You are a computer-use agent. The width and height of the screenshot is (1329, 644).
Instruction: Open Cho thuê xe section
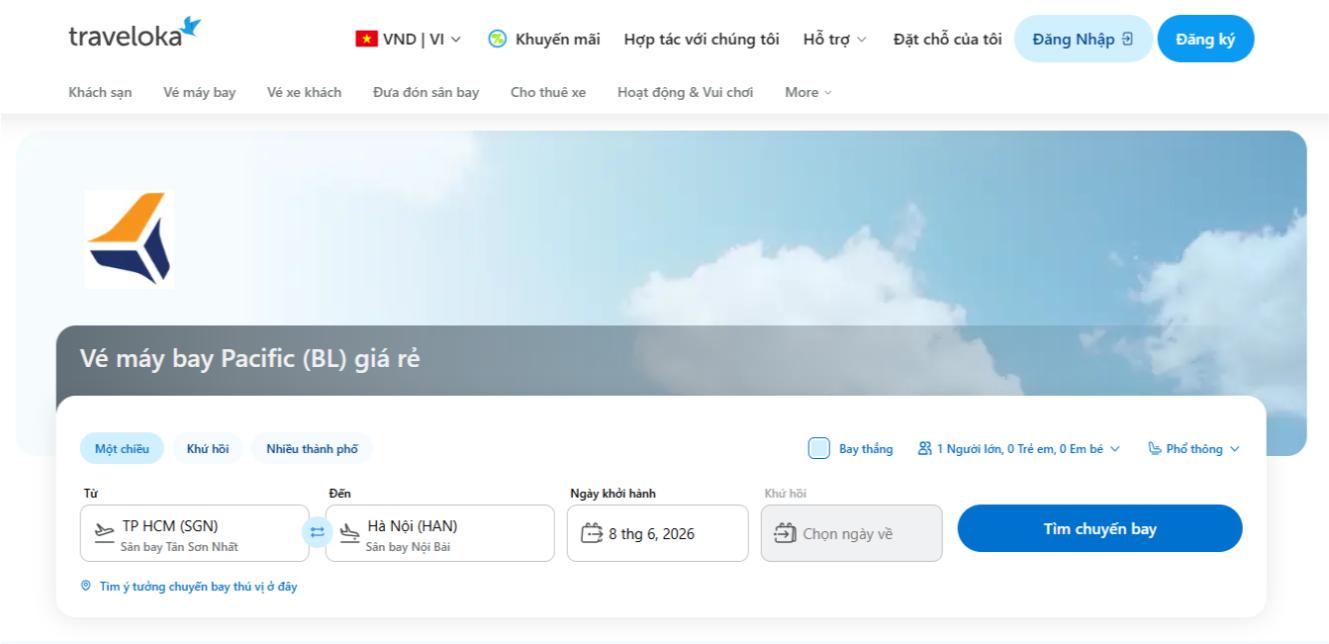point(548,93)
